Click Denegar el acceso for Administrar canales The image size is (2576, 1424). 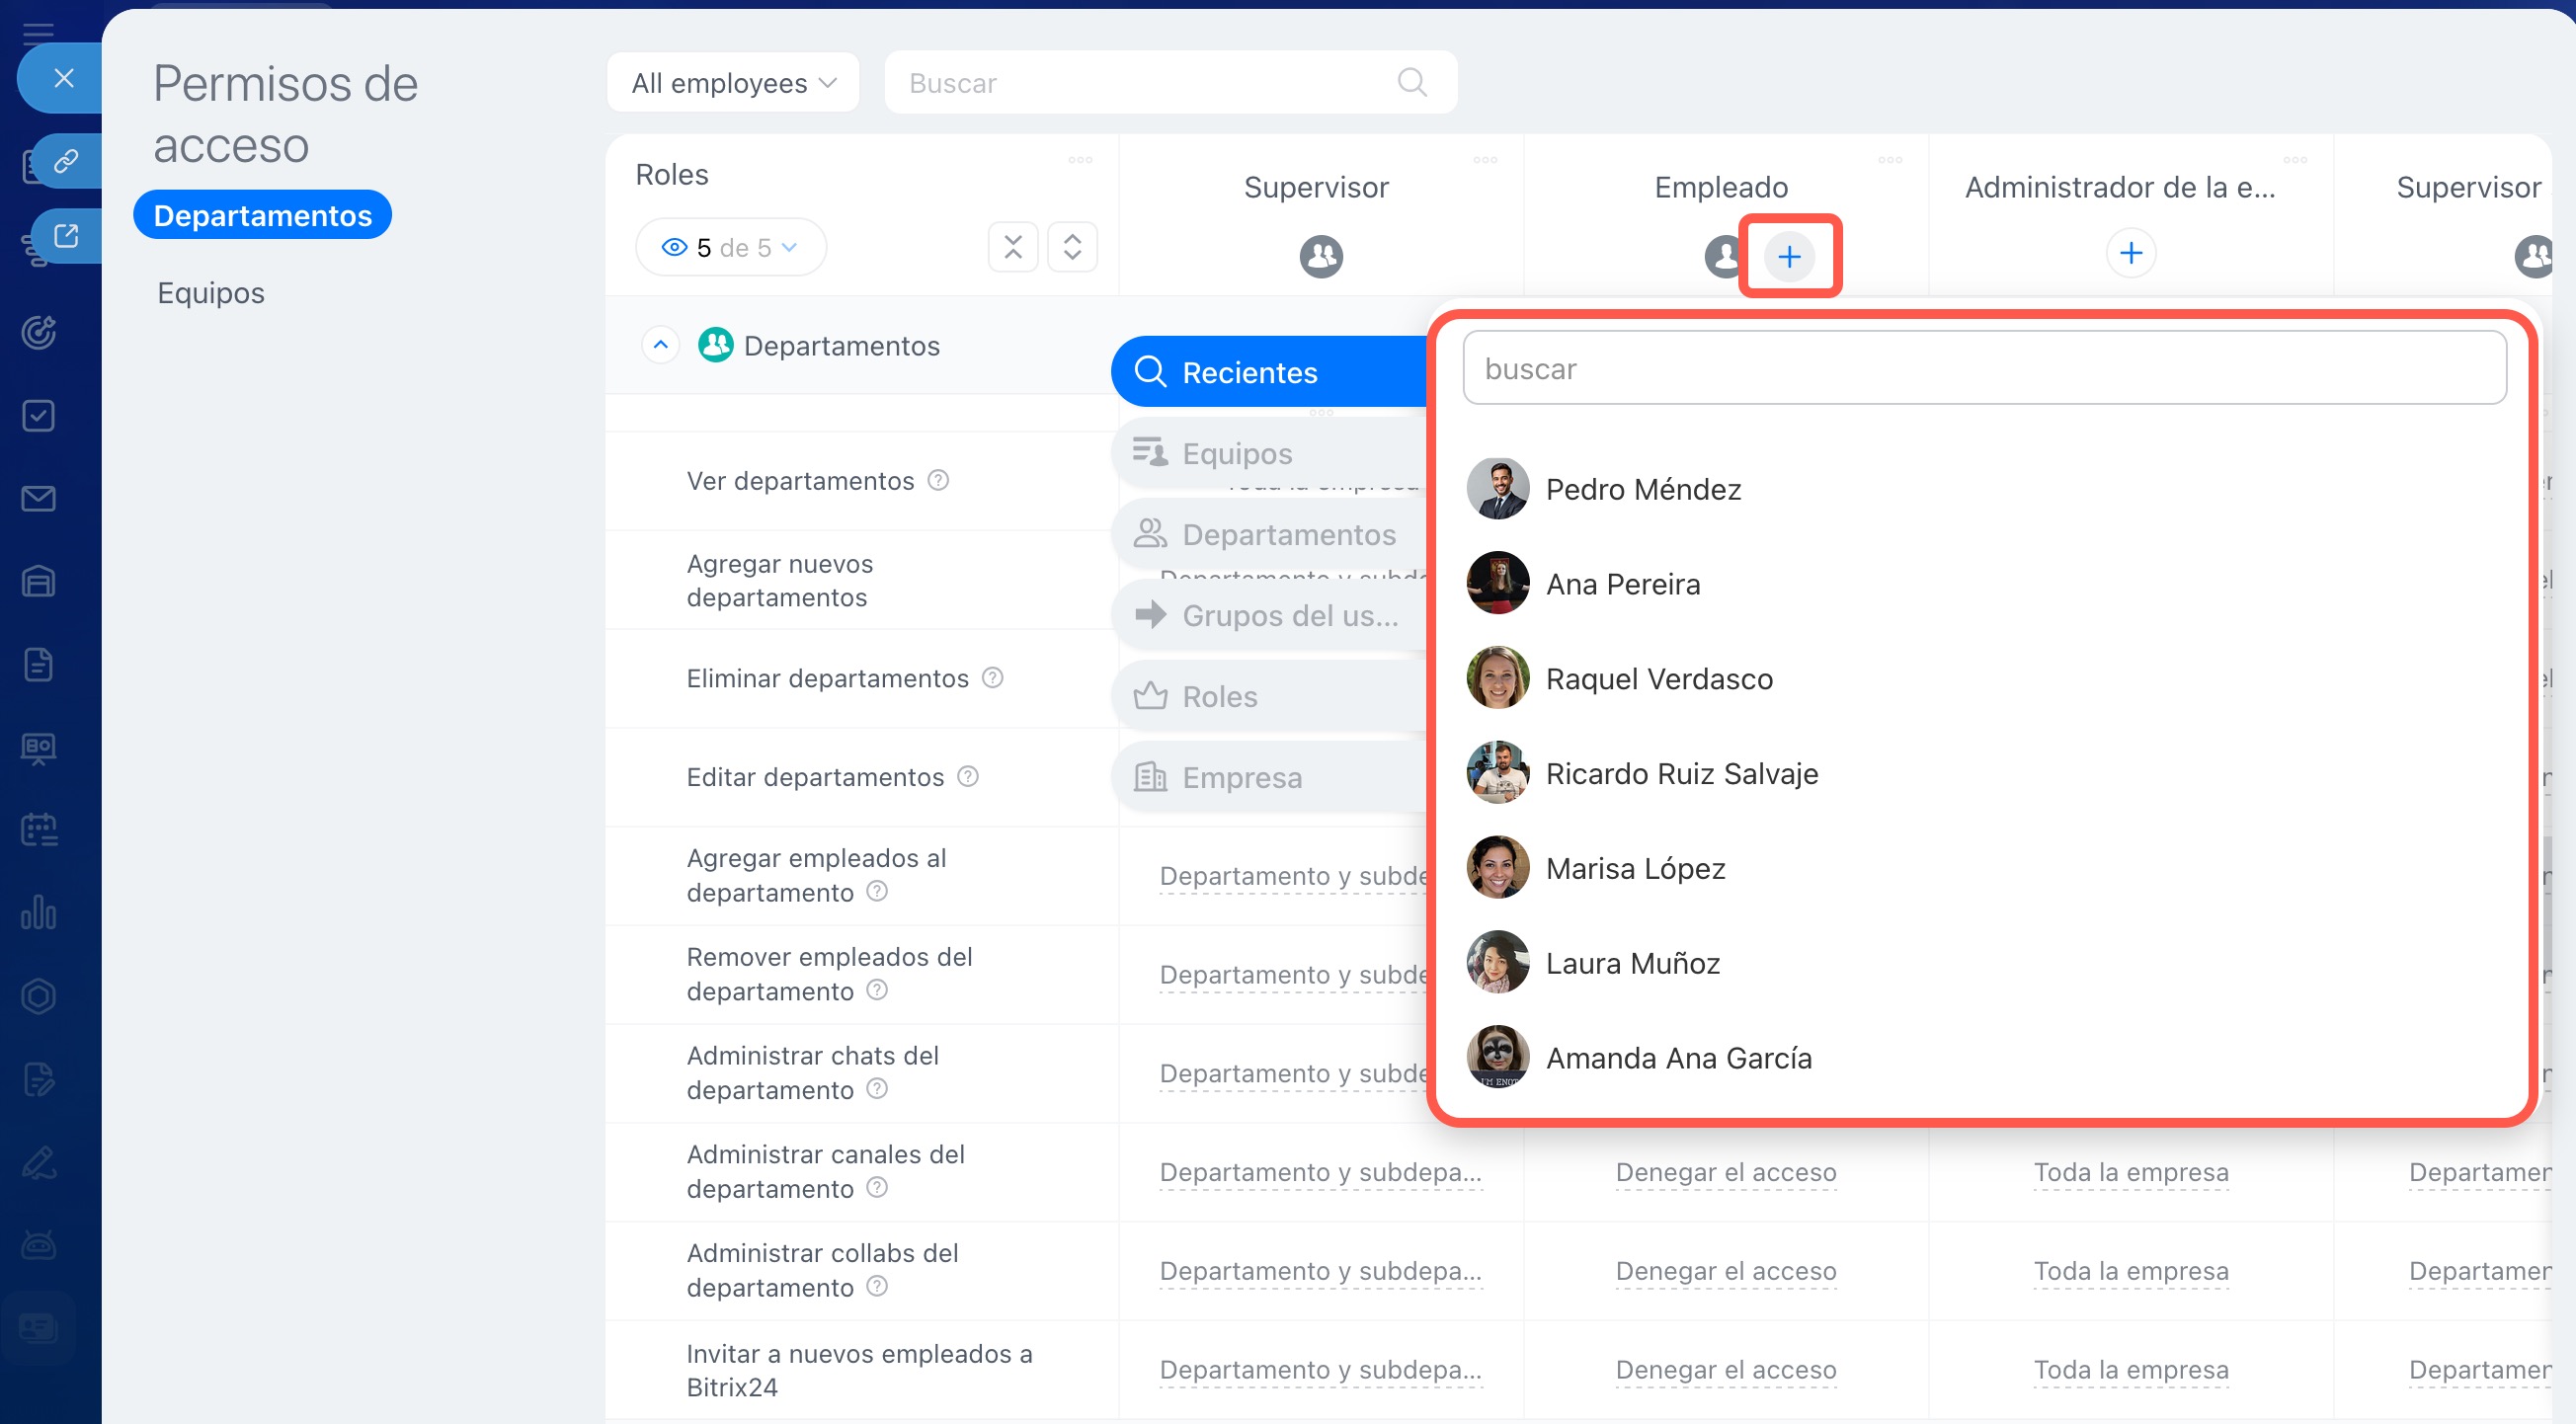[1725, 1172]
